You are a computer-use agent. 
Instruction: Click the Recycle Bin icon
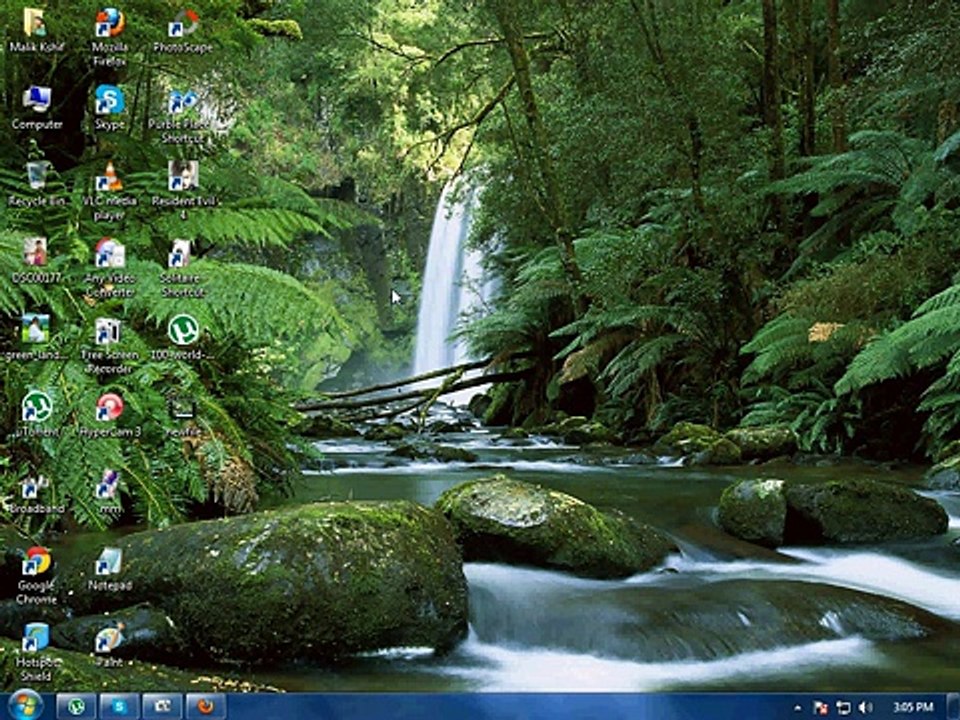pyautogui.click(x=37, y=177)
